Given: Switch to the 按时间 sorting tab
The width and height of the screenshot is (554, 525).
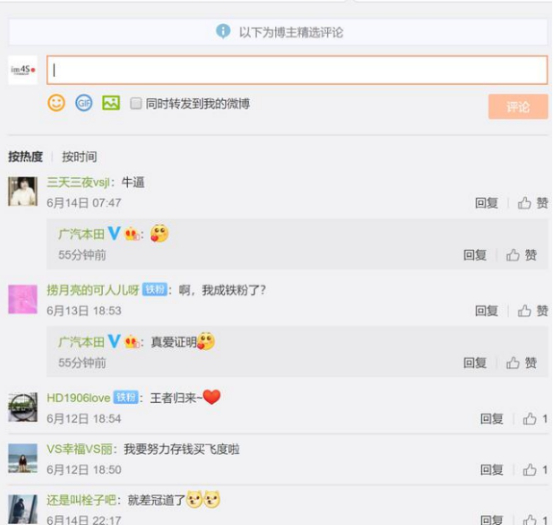Looking at the screenshot, I should 79,157.
